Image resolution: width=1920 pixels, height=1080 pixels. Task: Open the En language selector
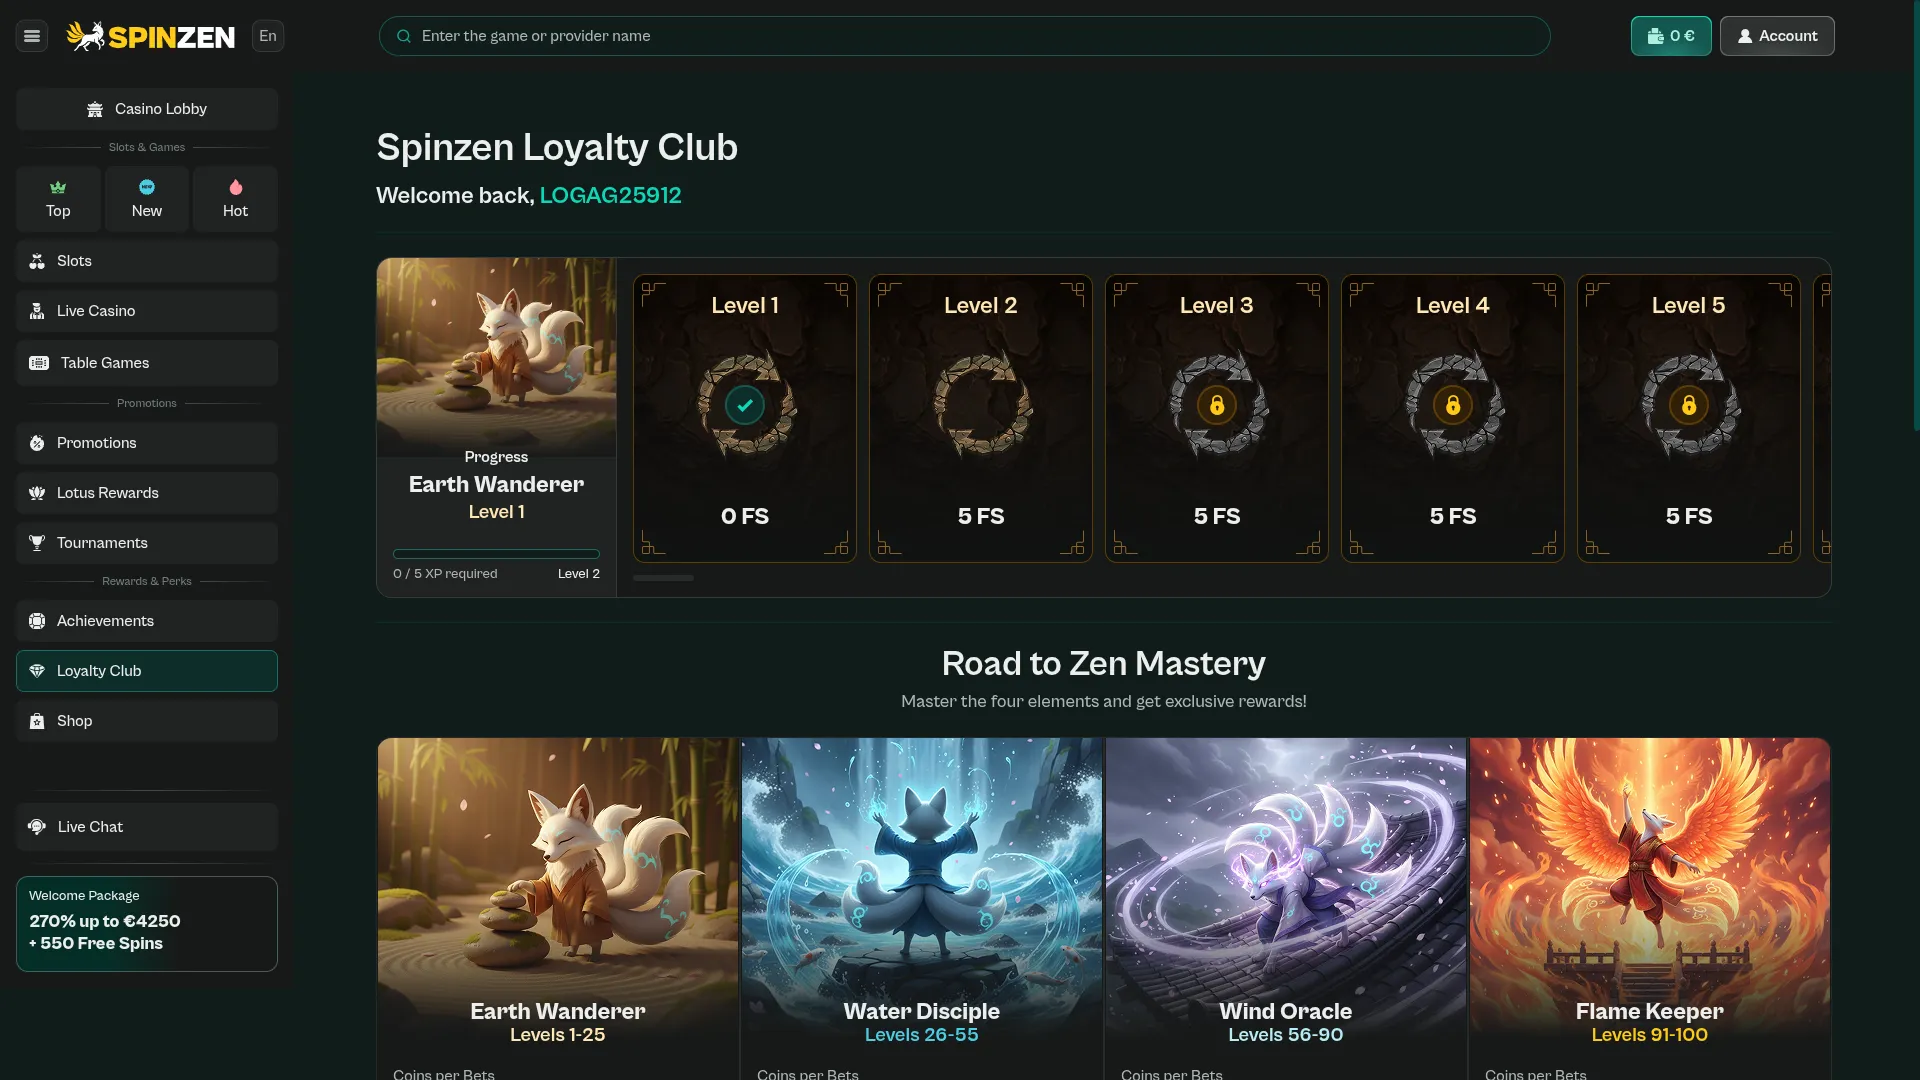point(268,36)
